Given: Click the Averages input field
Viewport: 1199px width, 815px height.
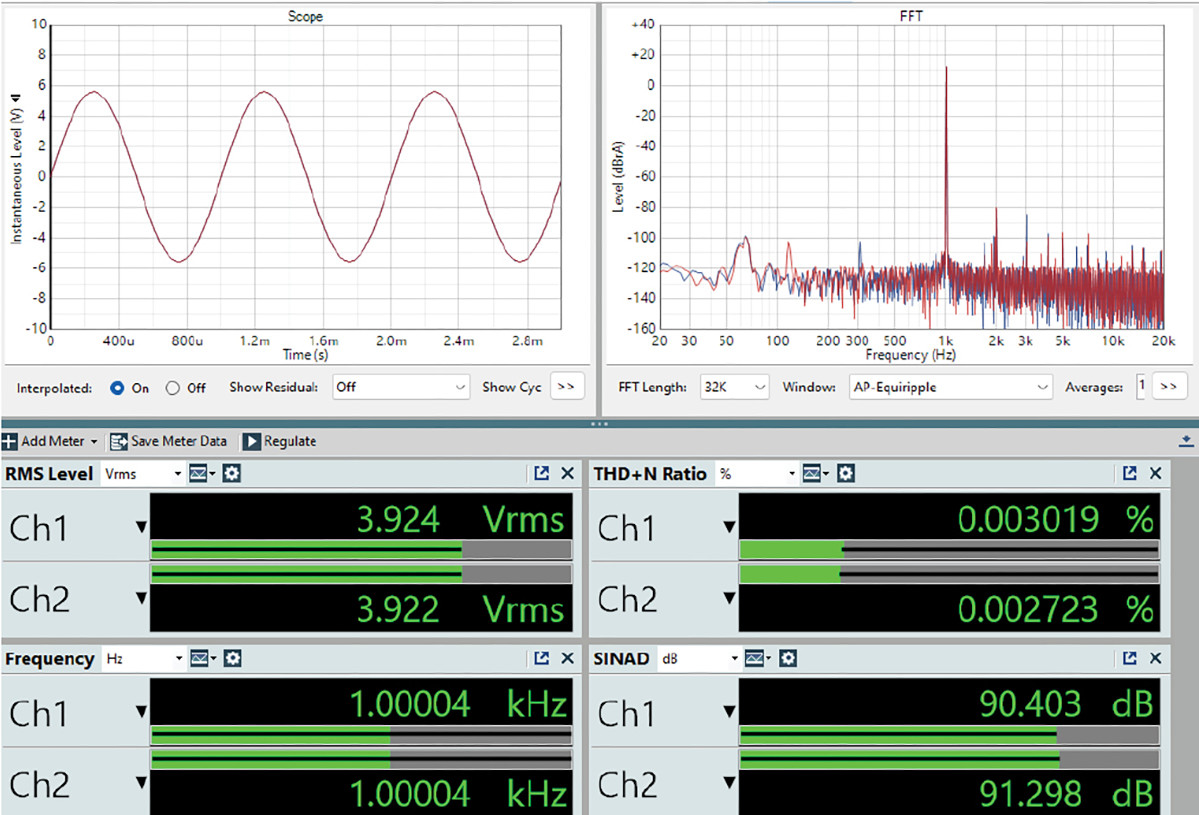Looking at the screenshot, I should [1141, 386].
